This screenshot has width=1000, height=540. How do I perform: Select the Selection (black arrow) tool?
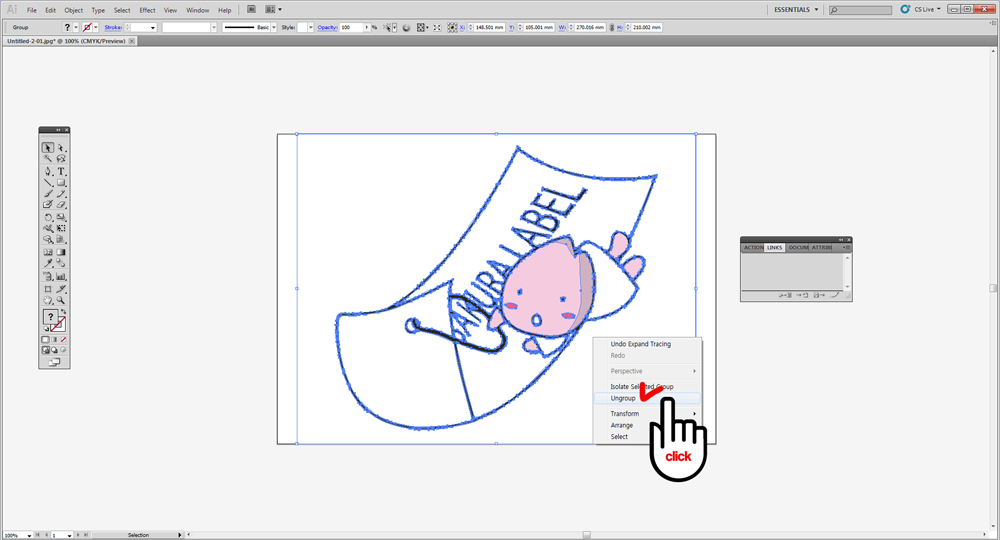(48, 147)
